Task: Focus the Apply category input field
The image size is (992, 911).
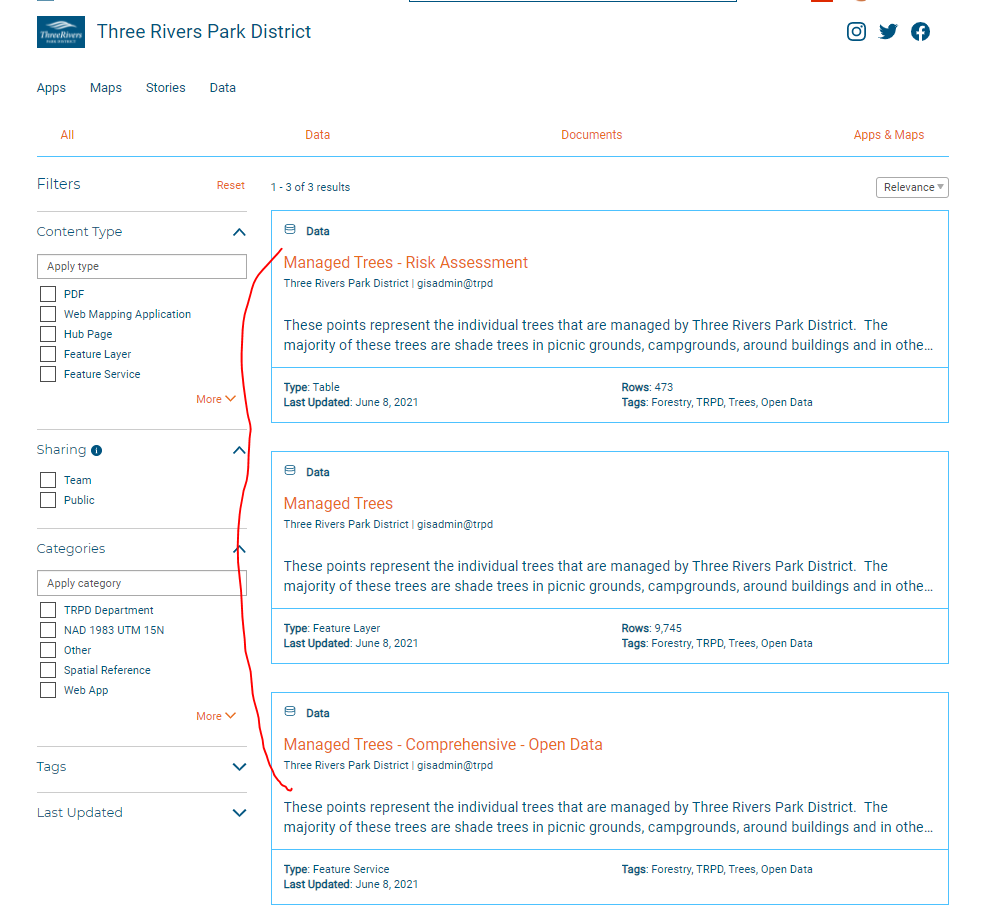Action: [142, 583]
